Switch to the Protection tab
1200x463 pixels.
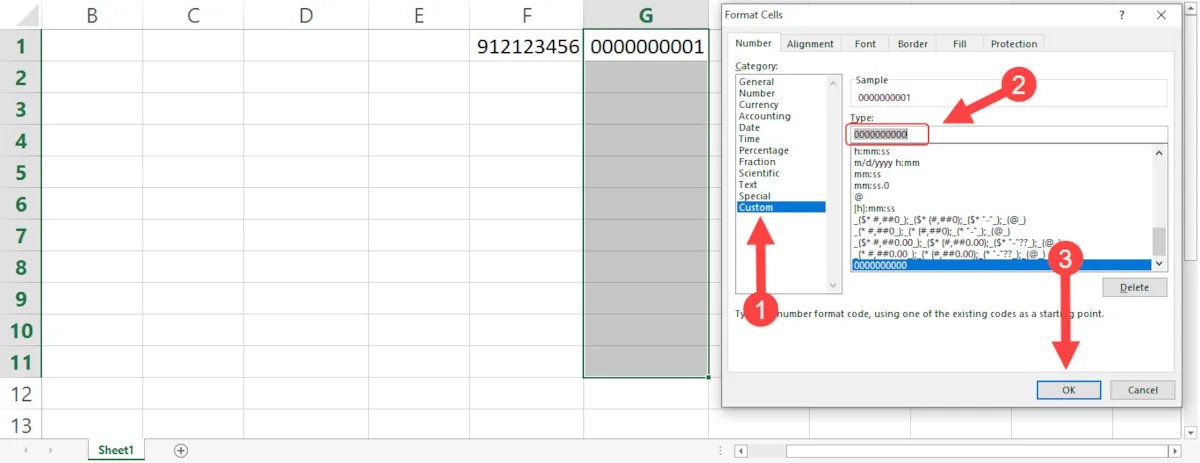click(1014, 44)
